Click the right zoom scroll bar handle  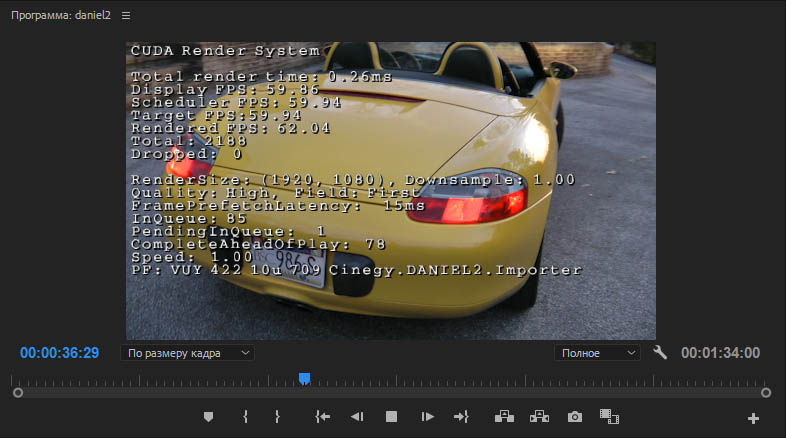pyautogui.click(x=765, y=393)
